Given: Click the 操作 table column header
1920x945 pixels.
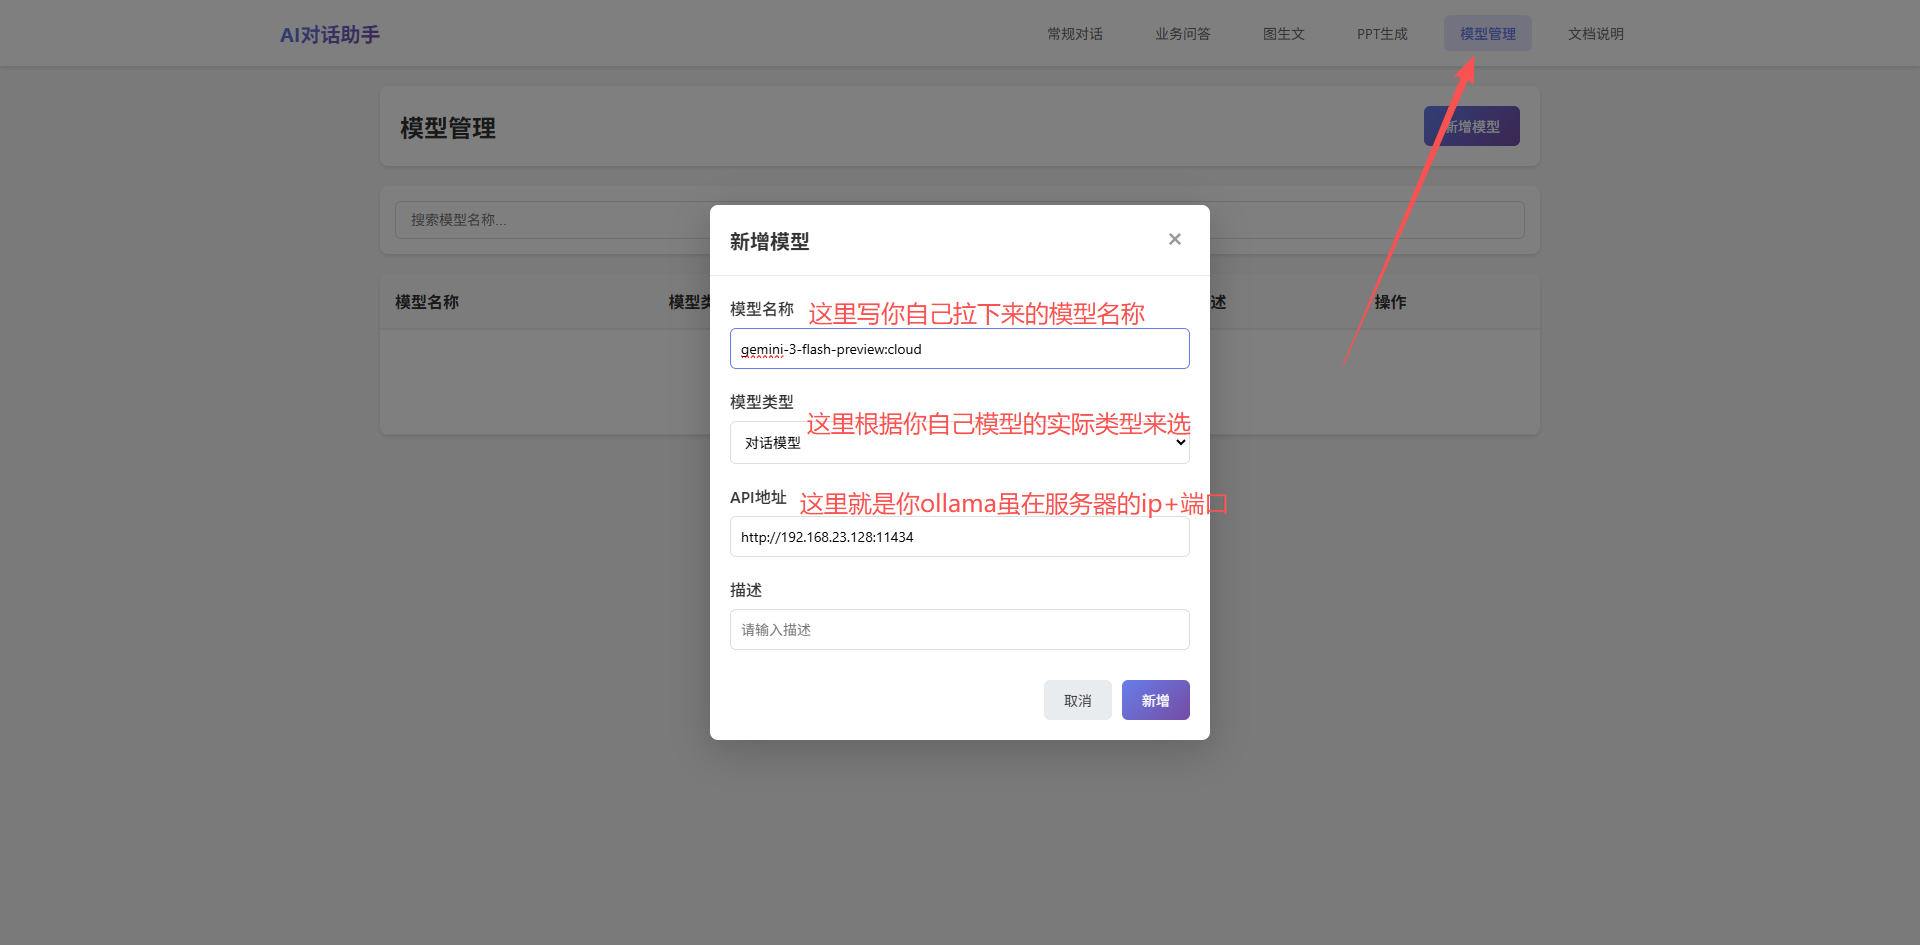Looking at the screenshot, I should [1390, 302].
